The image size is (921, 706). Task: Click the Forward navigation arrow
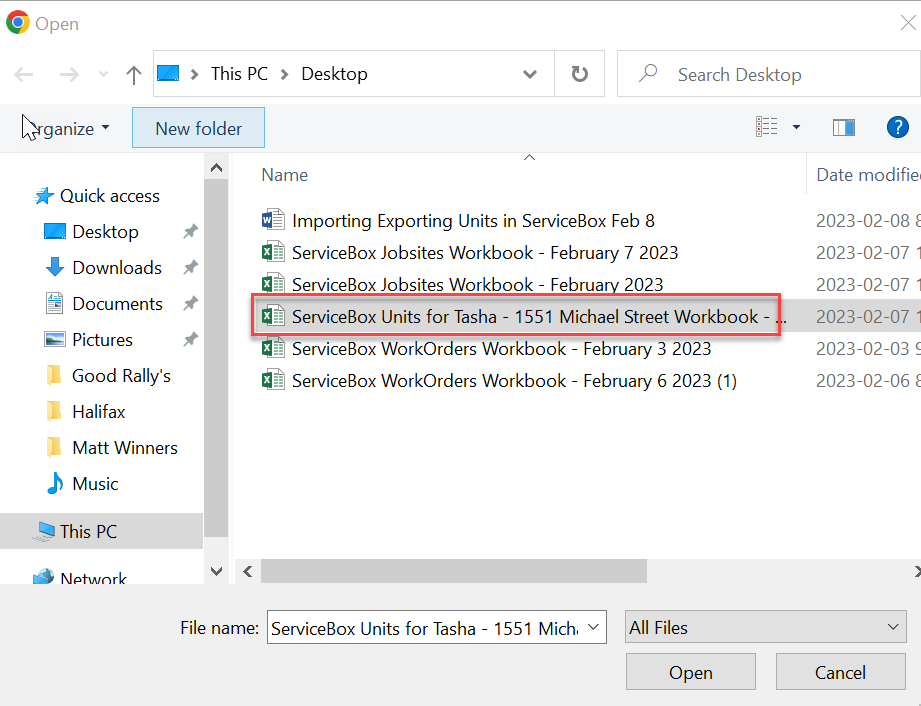click(69, 75)
